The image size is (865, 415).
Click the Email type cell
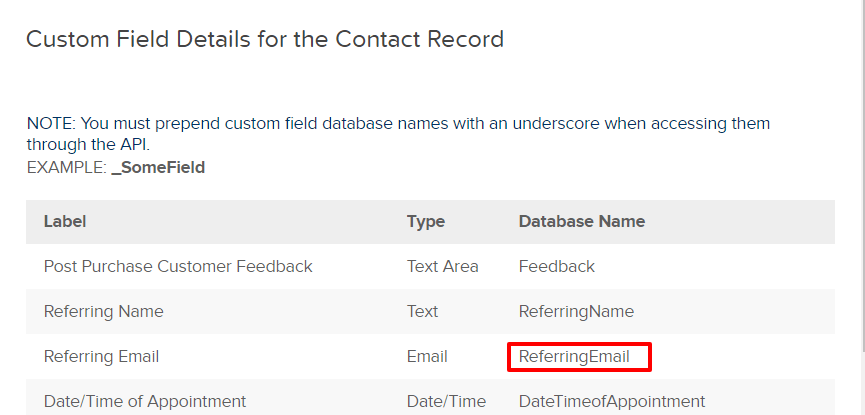(427, 357)
